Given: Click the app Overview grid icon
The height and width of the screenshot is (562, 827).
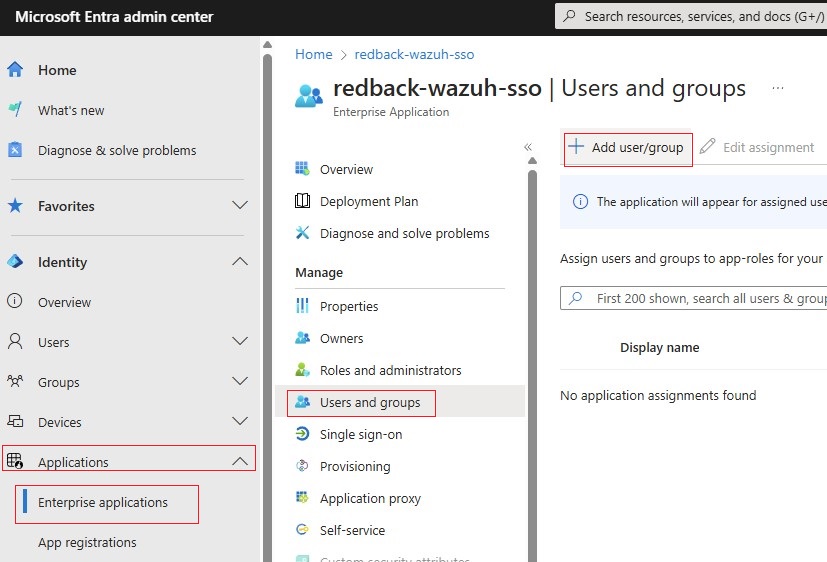Looking at the screenshot, I should click(302, 169).
